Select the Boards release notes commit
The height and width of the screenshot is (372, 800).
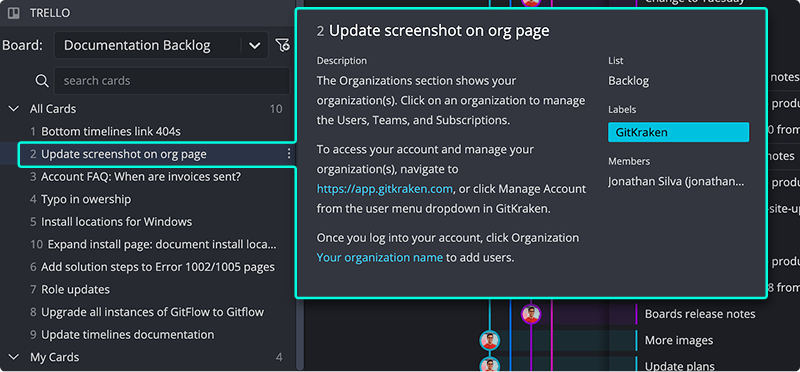point(700,314)
